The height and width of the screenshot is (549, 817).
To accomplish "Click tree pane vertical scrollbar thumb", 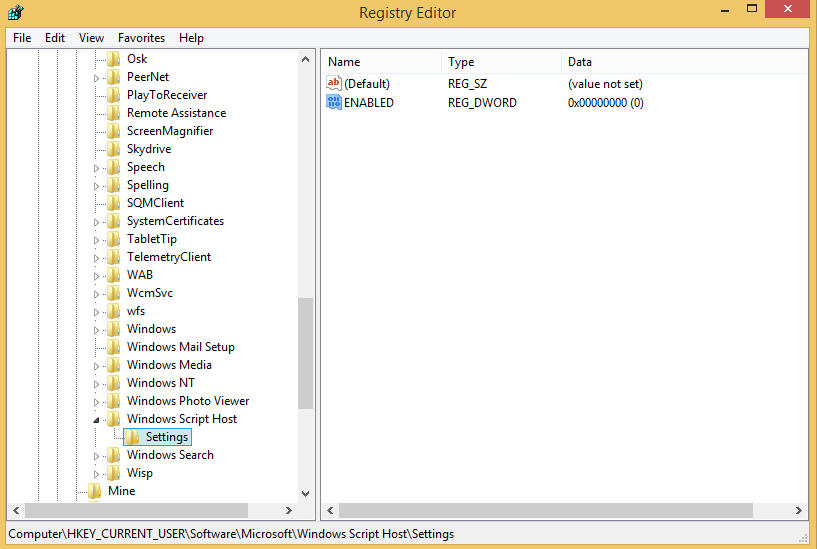I will [x=306, y=353].
